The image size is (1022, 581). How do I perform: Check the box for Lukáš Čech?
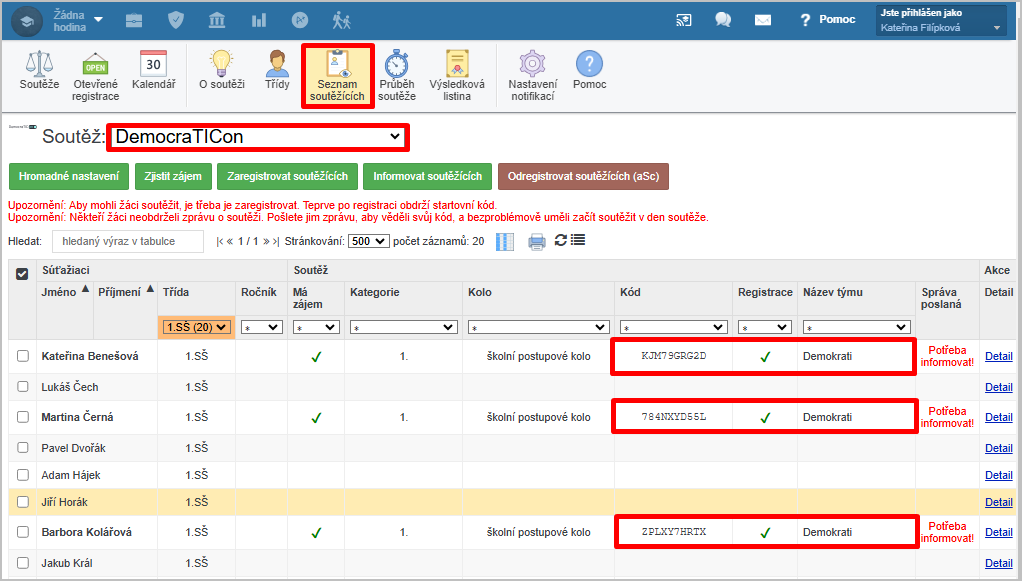click(x=23, y=387)
